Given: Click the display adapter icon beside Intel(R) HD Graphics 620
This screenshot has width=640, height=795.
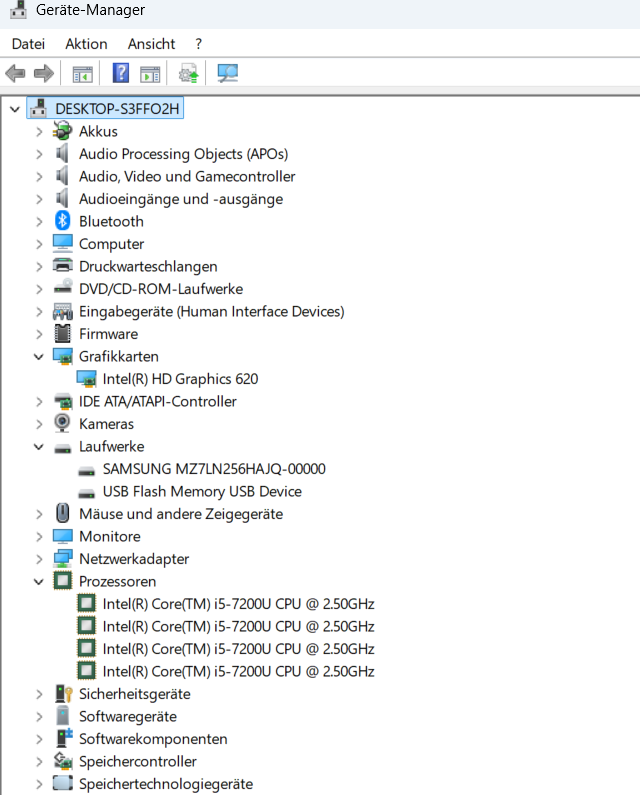Looking at the screenshot, I should [x=86, y=378].
